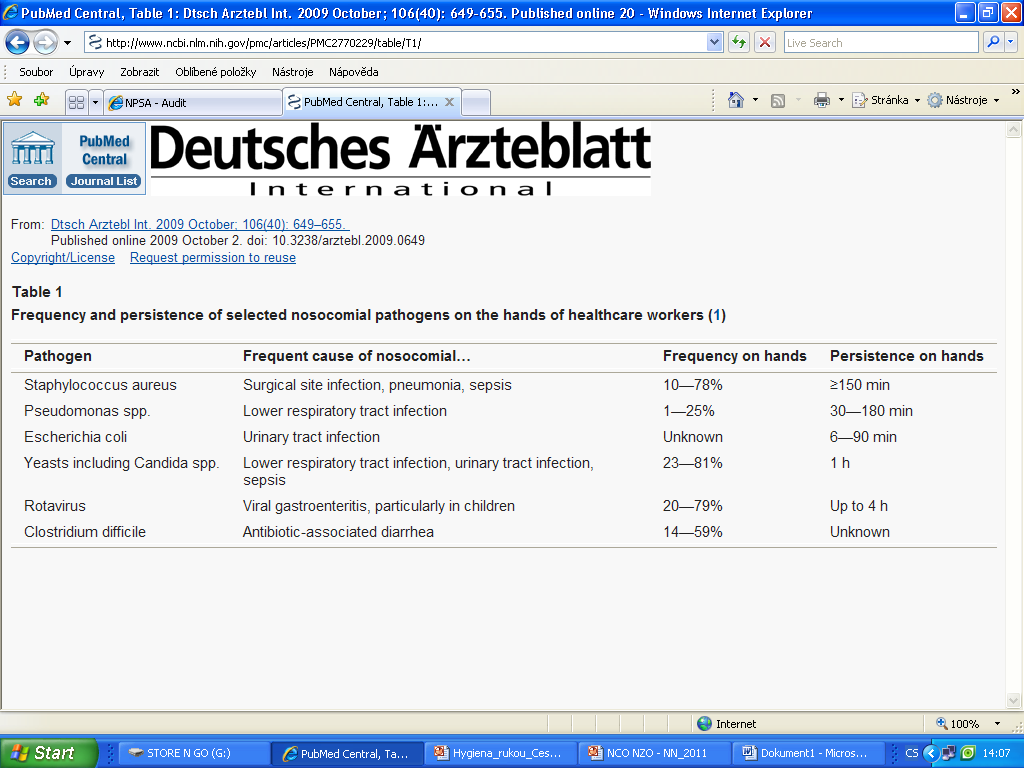Open the Nástroje gear toolbar menu

(963, 100)
